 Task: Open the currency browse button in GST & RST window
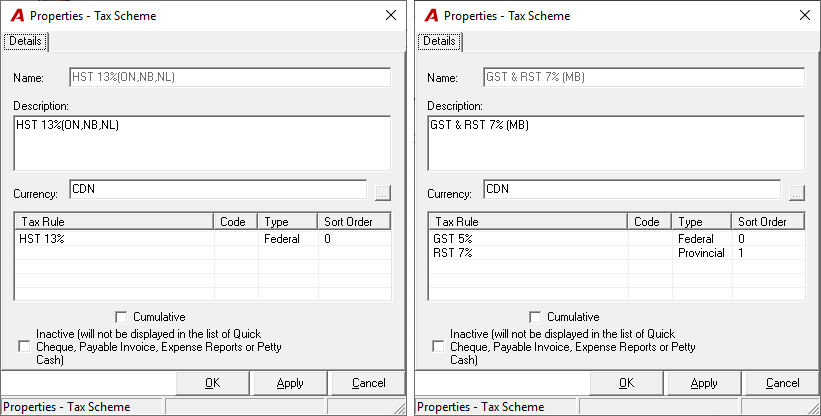pyautogui.click(x=797, y=193)
